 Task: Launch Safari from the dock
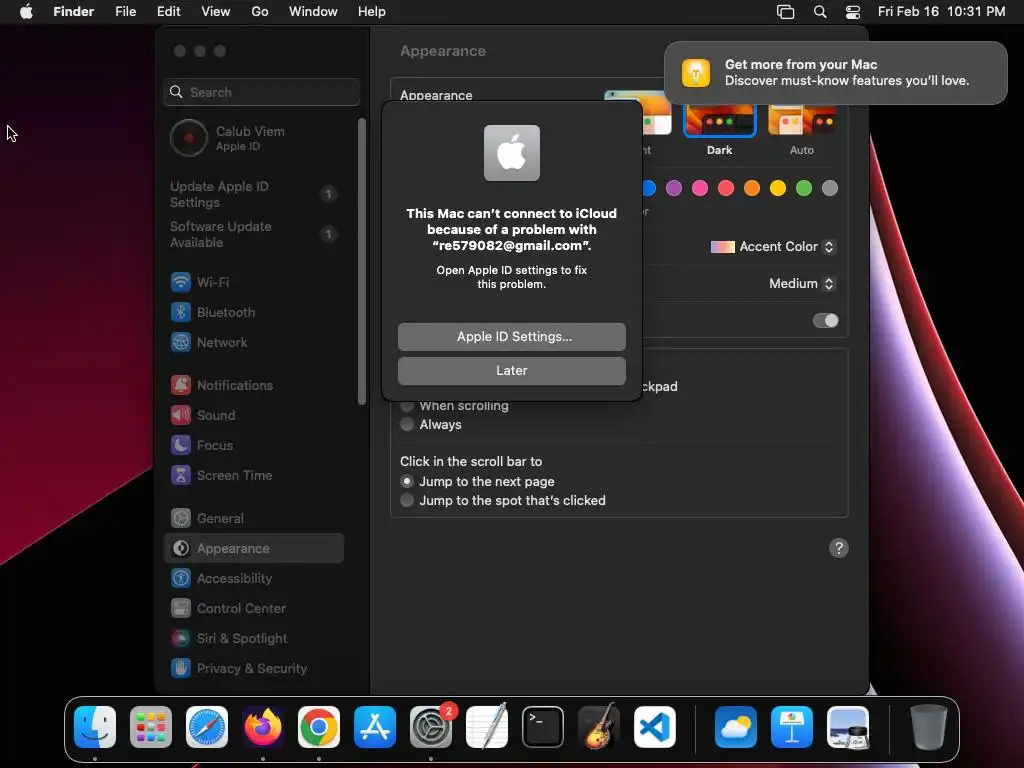click(207, 727)
